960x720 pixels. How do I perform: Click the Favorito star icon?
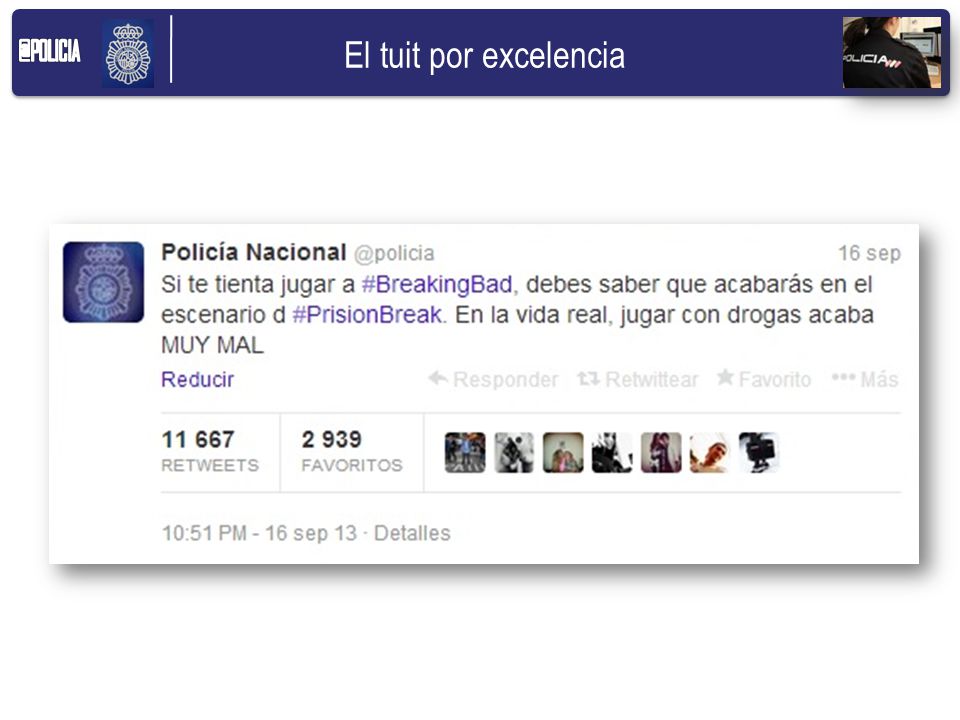pos(726,377)
